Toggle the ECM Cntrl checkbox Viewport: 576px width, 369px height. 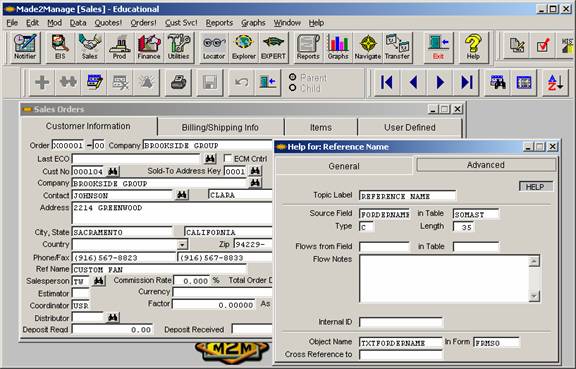tap(228, 158)
